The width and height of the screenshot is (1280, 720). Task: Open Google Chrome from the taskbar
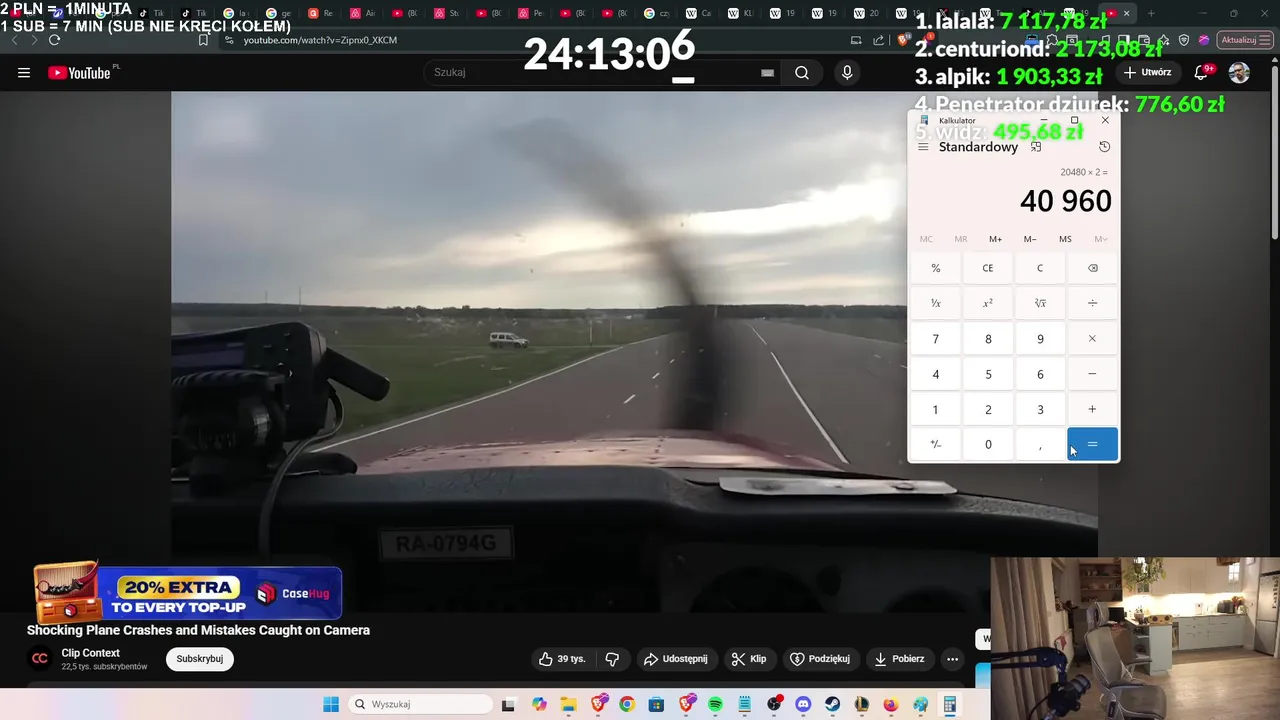pyautogui.click(x=627, y=704)
